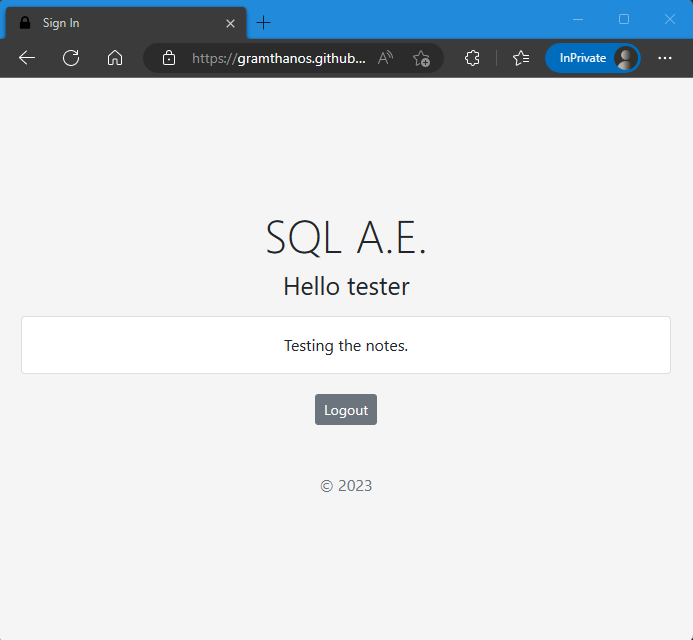Maximize the browser window
Viewport: 693px width, 640px height.
click(624, 19)
